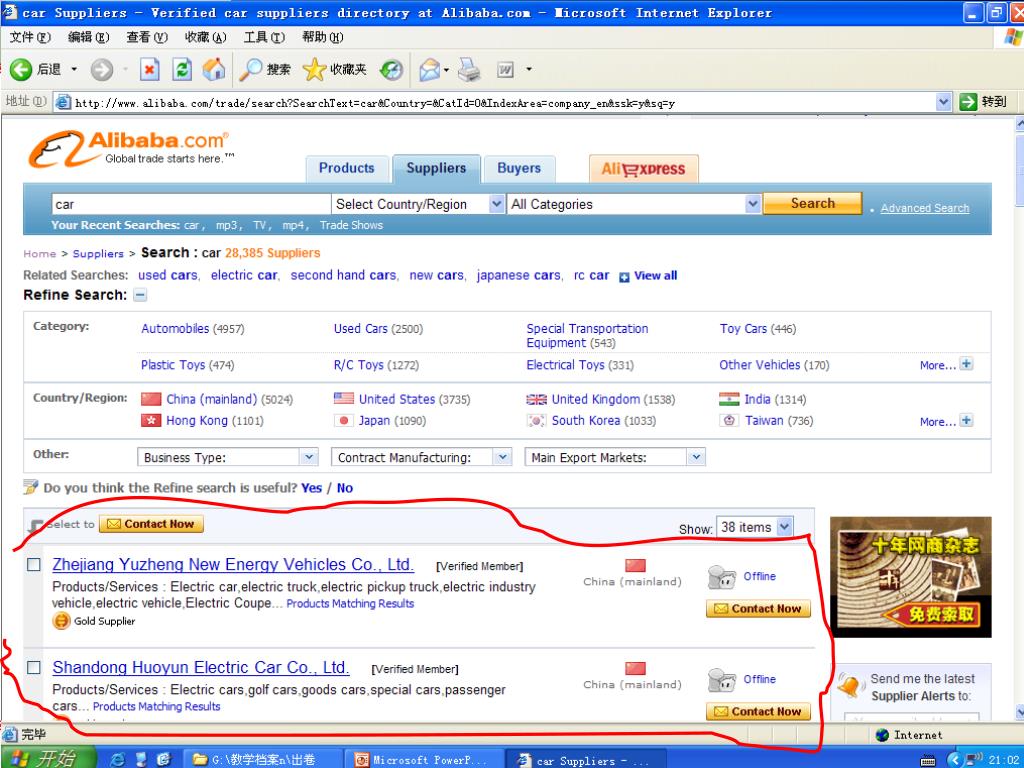Click the 开始 Start button
Image resolution: width=1024 pixels, height=768 pixels.
pos(47,758)
